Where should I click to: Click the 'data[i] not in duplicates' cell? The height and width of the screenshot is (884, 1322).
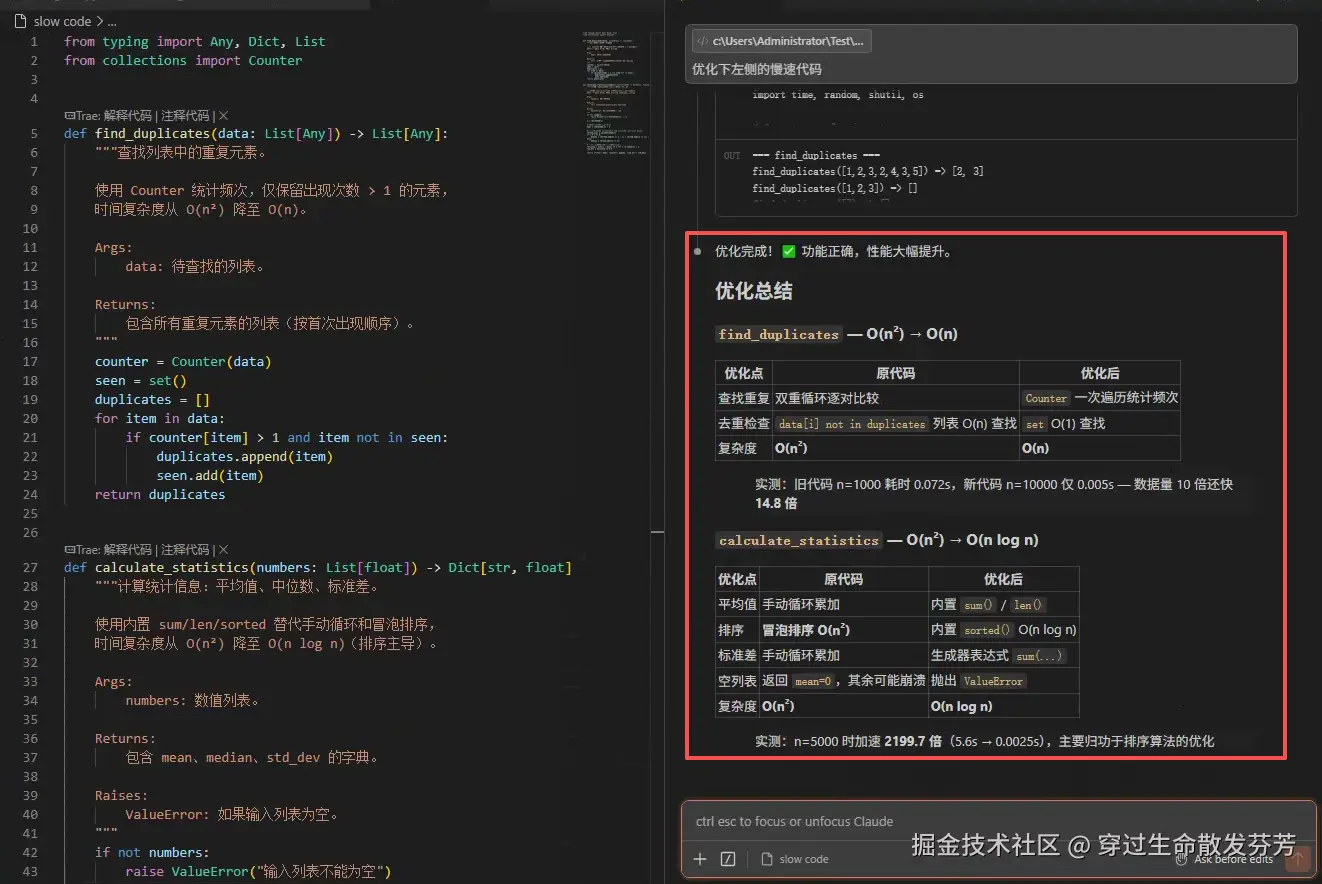pos(896,424)
